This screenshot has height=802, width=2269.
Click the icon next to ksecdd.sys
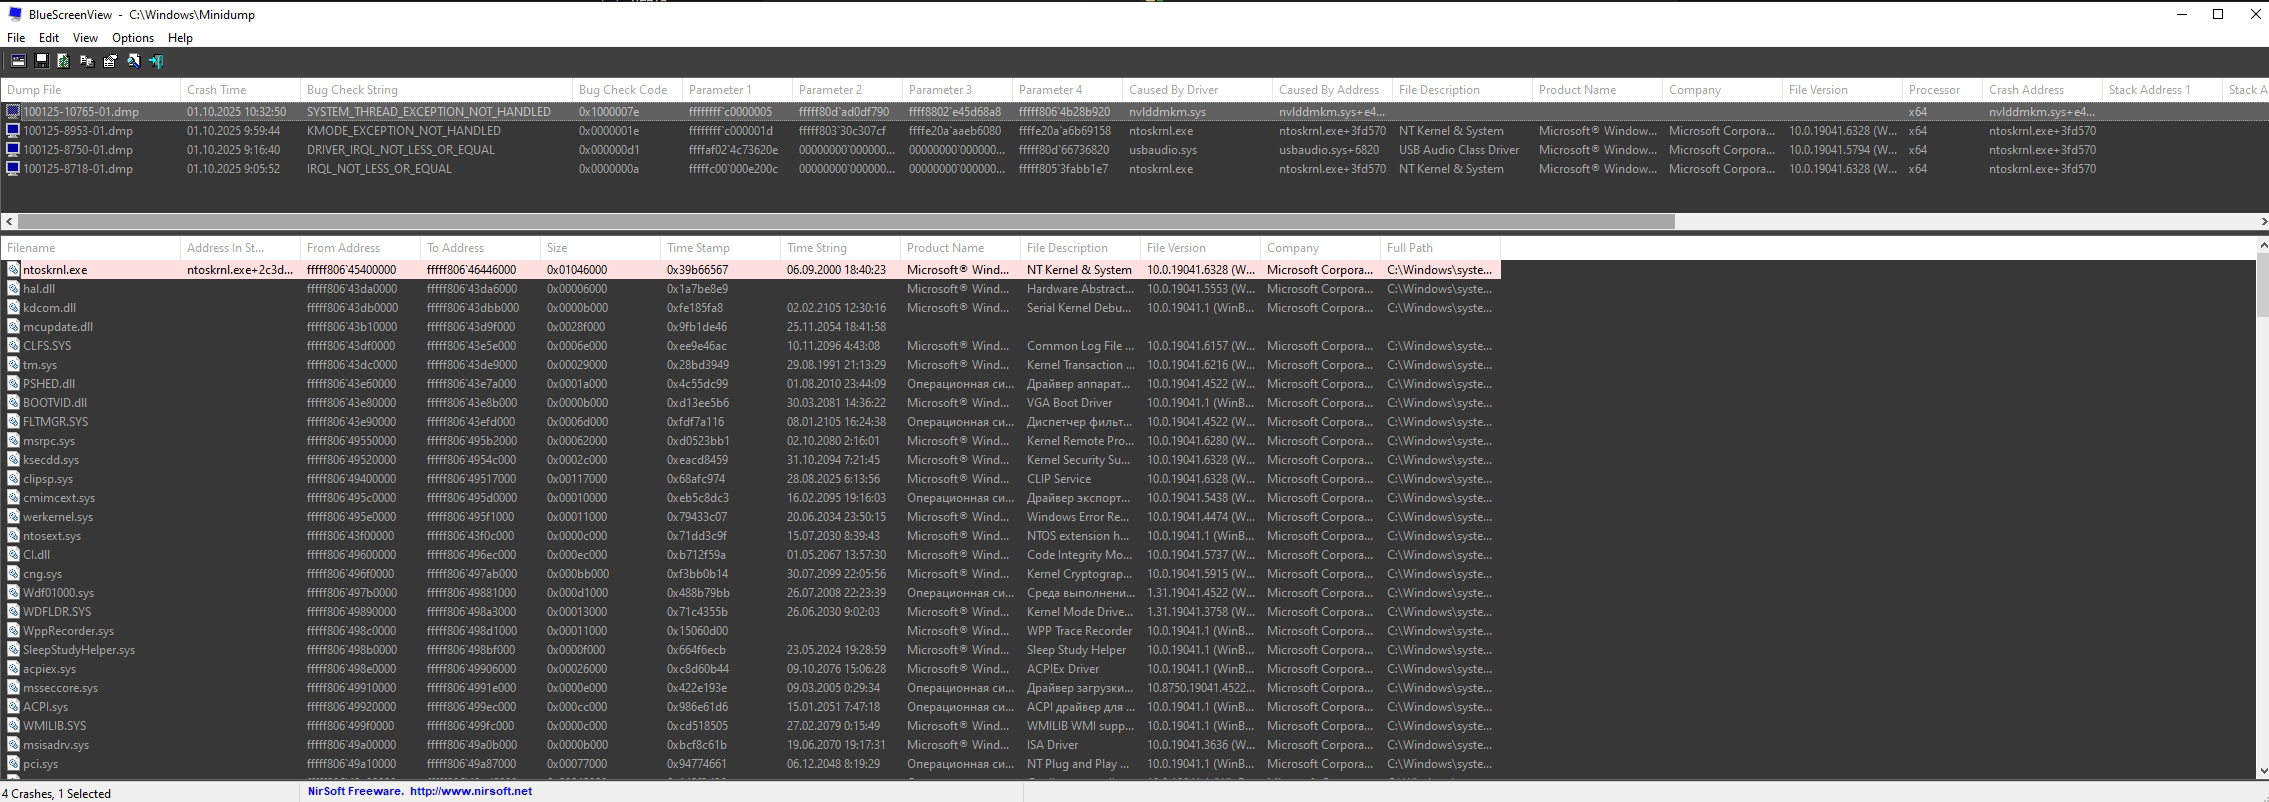coord(13,459)
